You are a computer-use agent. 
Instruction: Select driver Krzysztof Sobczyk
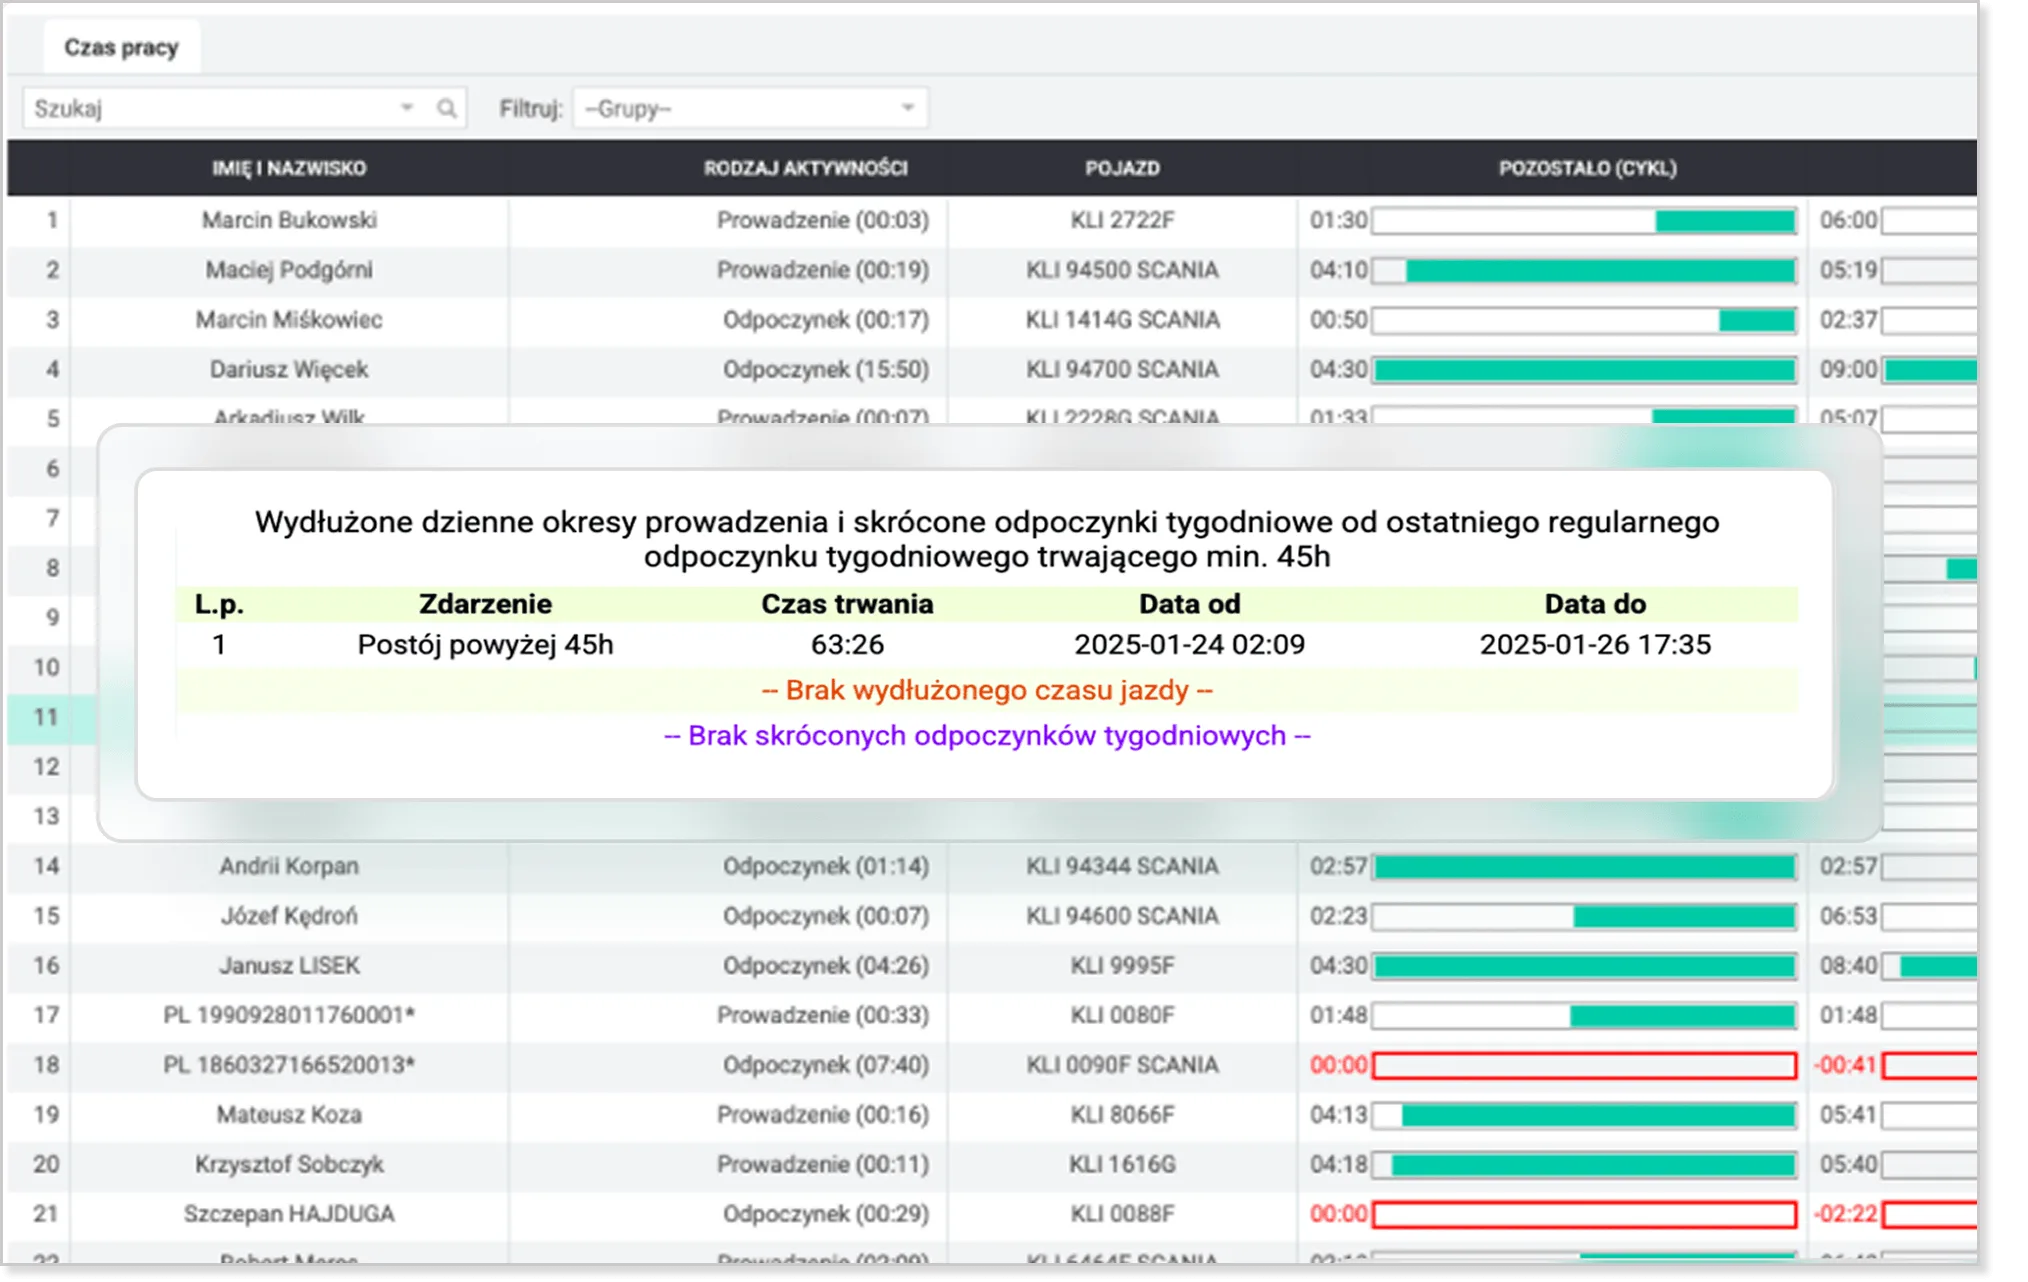pyautogui.click(x=289, y=1164)
